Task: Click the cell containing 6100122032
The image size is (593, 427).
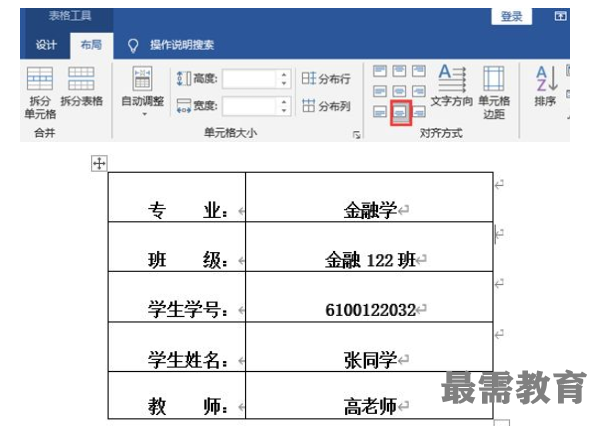Action: click(x=369, y=297)
